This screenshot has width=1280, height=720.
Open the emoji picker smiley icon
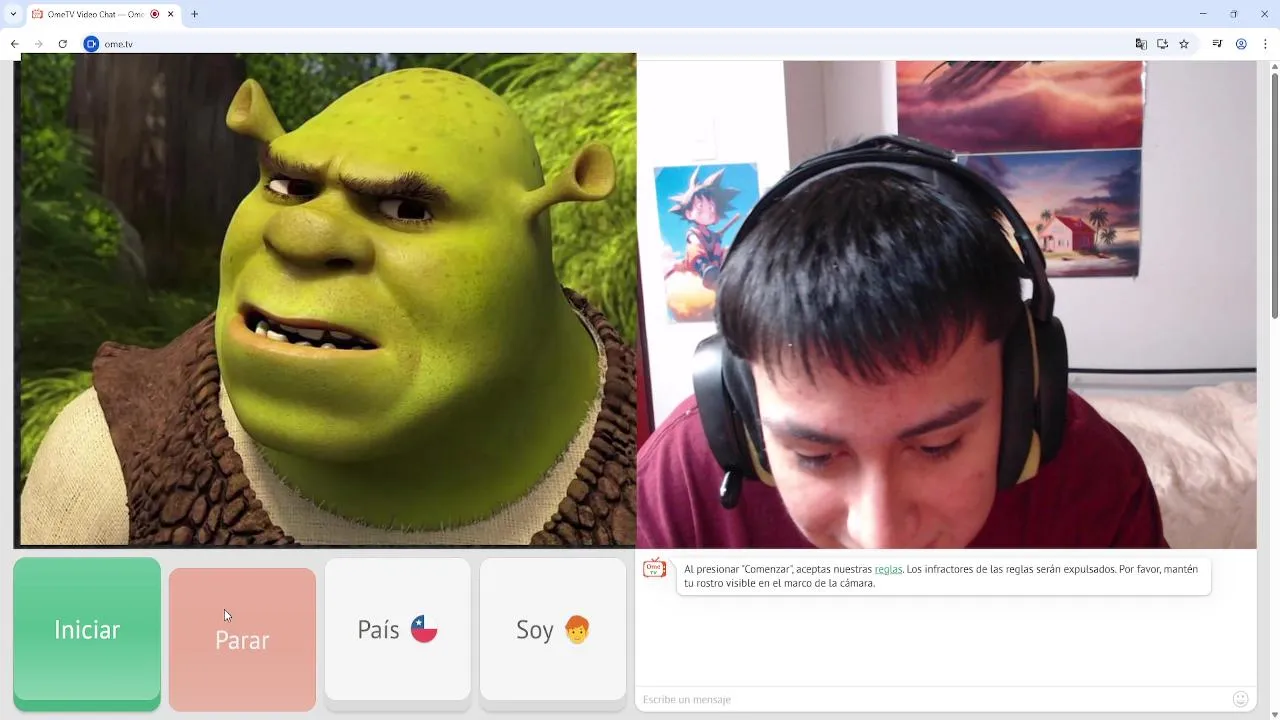pyautogui.click(x=1241, y=699)
